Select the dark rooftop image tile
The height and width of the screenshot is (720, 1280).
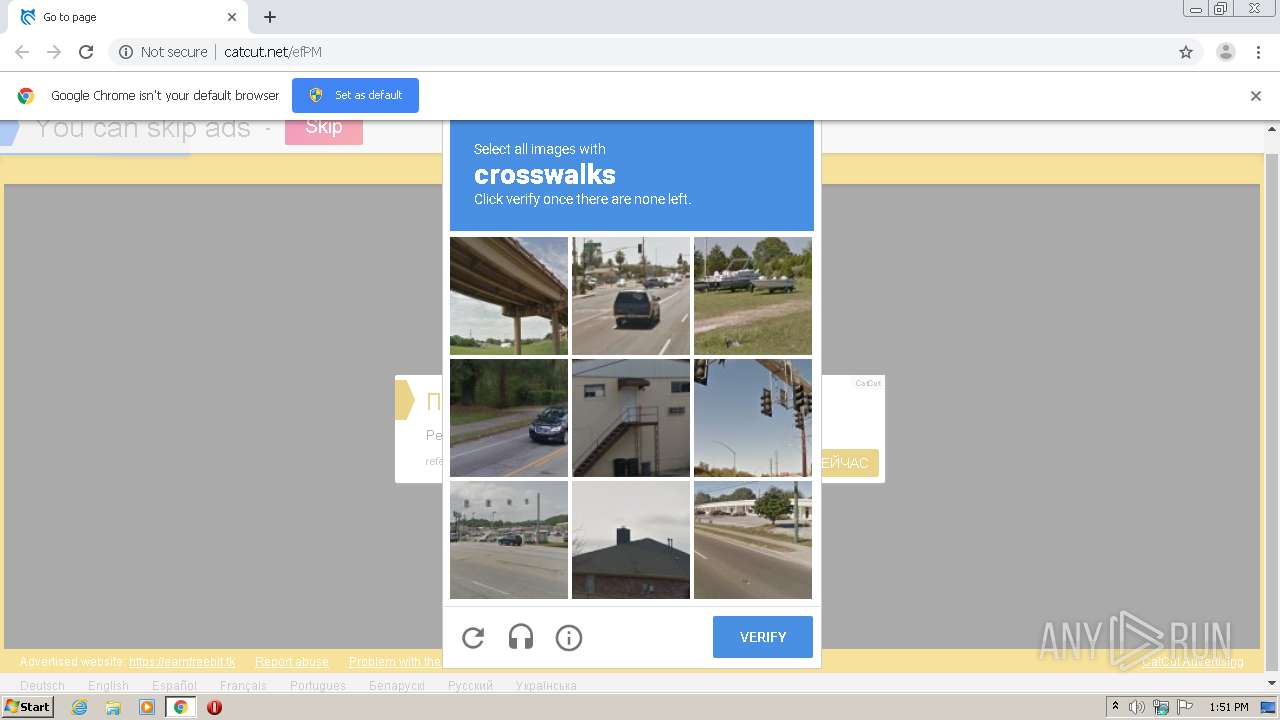click(x=631, y=540)
